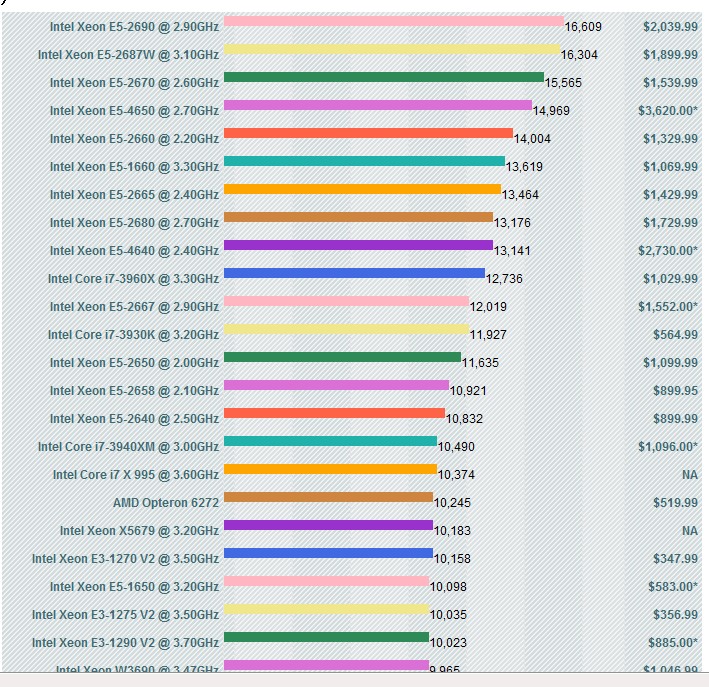Click the $564.99 price
709x687 pixels.
coord(676,336)
